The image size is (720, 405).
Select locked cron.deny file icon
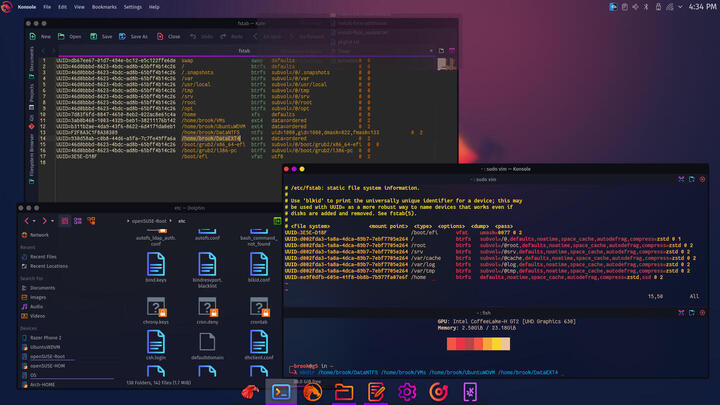click(208, 307)
